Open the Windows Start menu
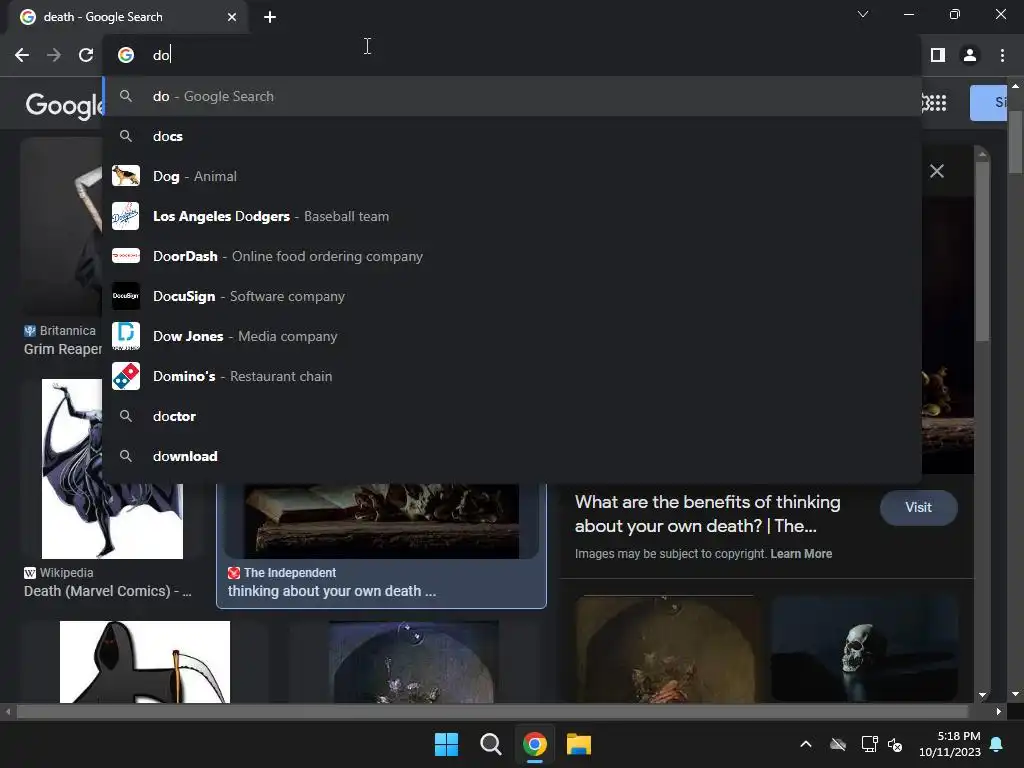This screenshot has height=768, width=1024. 447,744
